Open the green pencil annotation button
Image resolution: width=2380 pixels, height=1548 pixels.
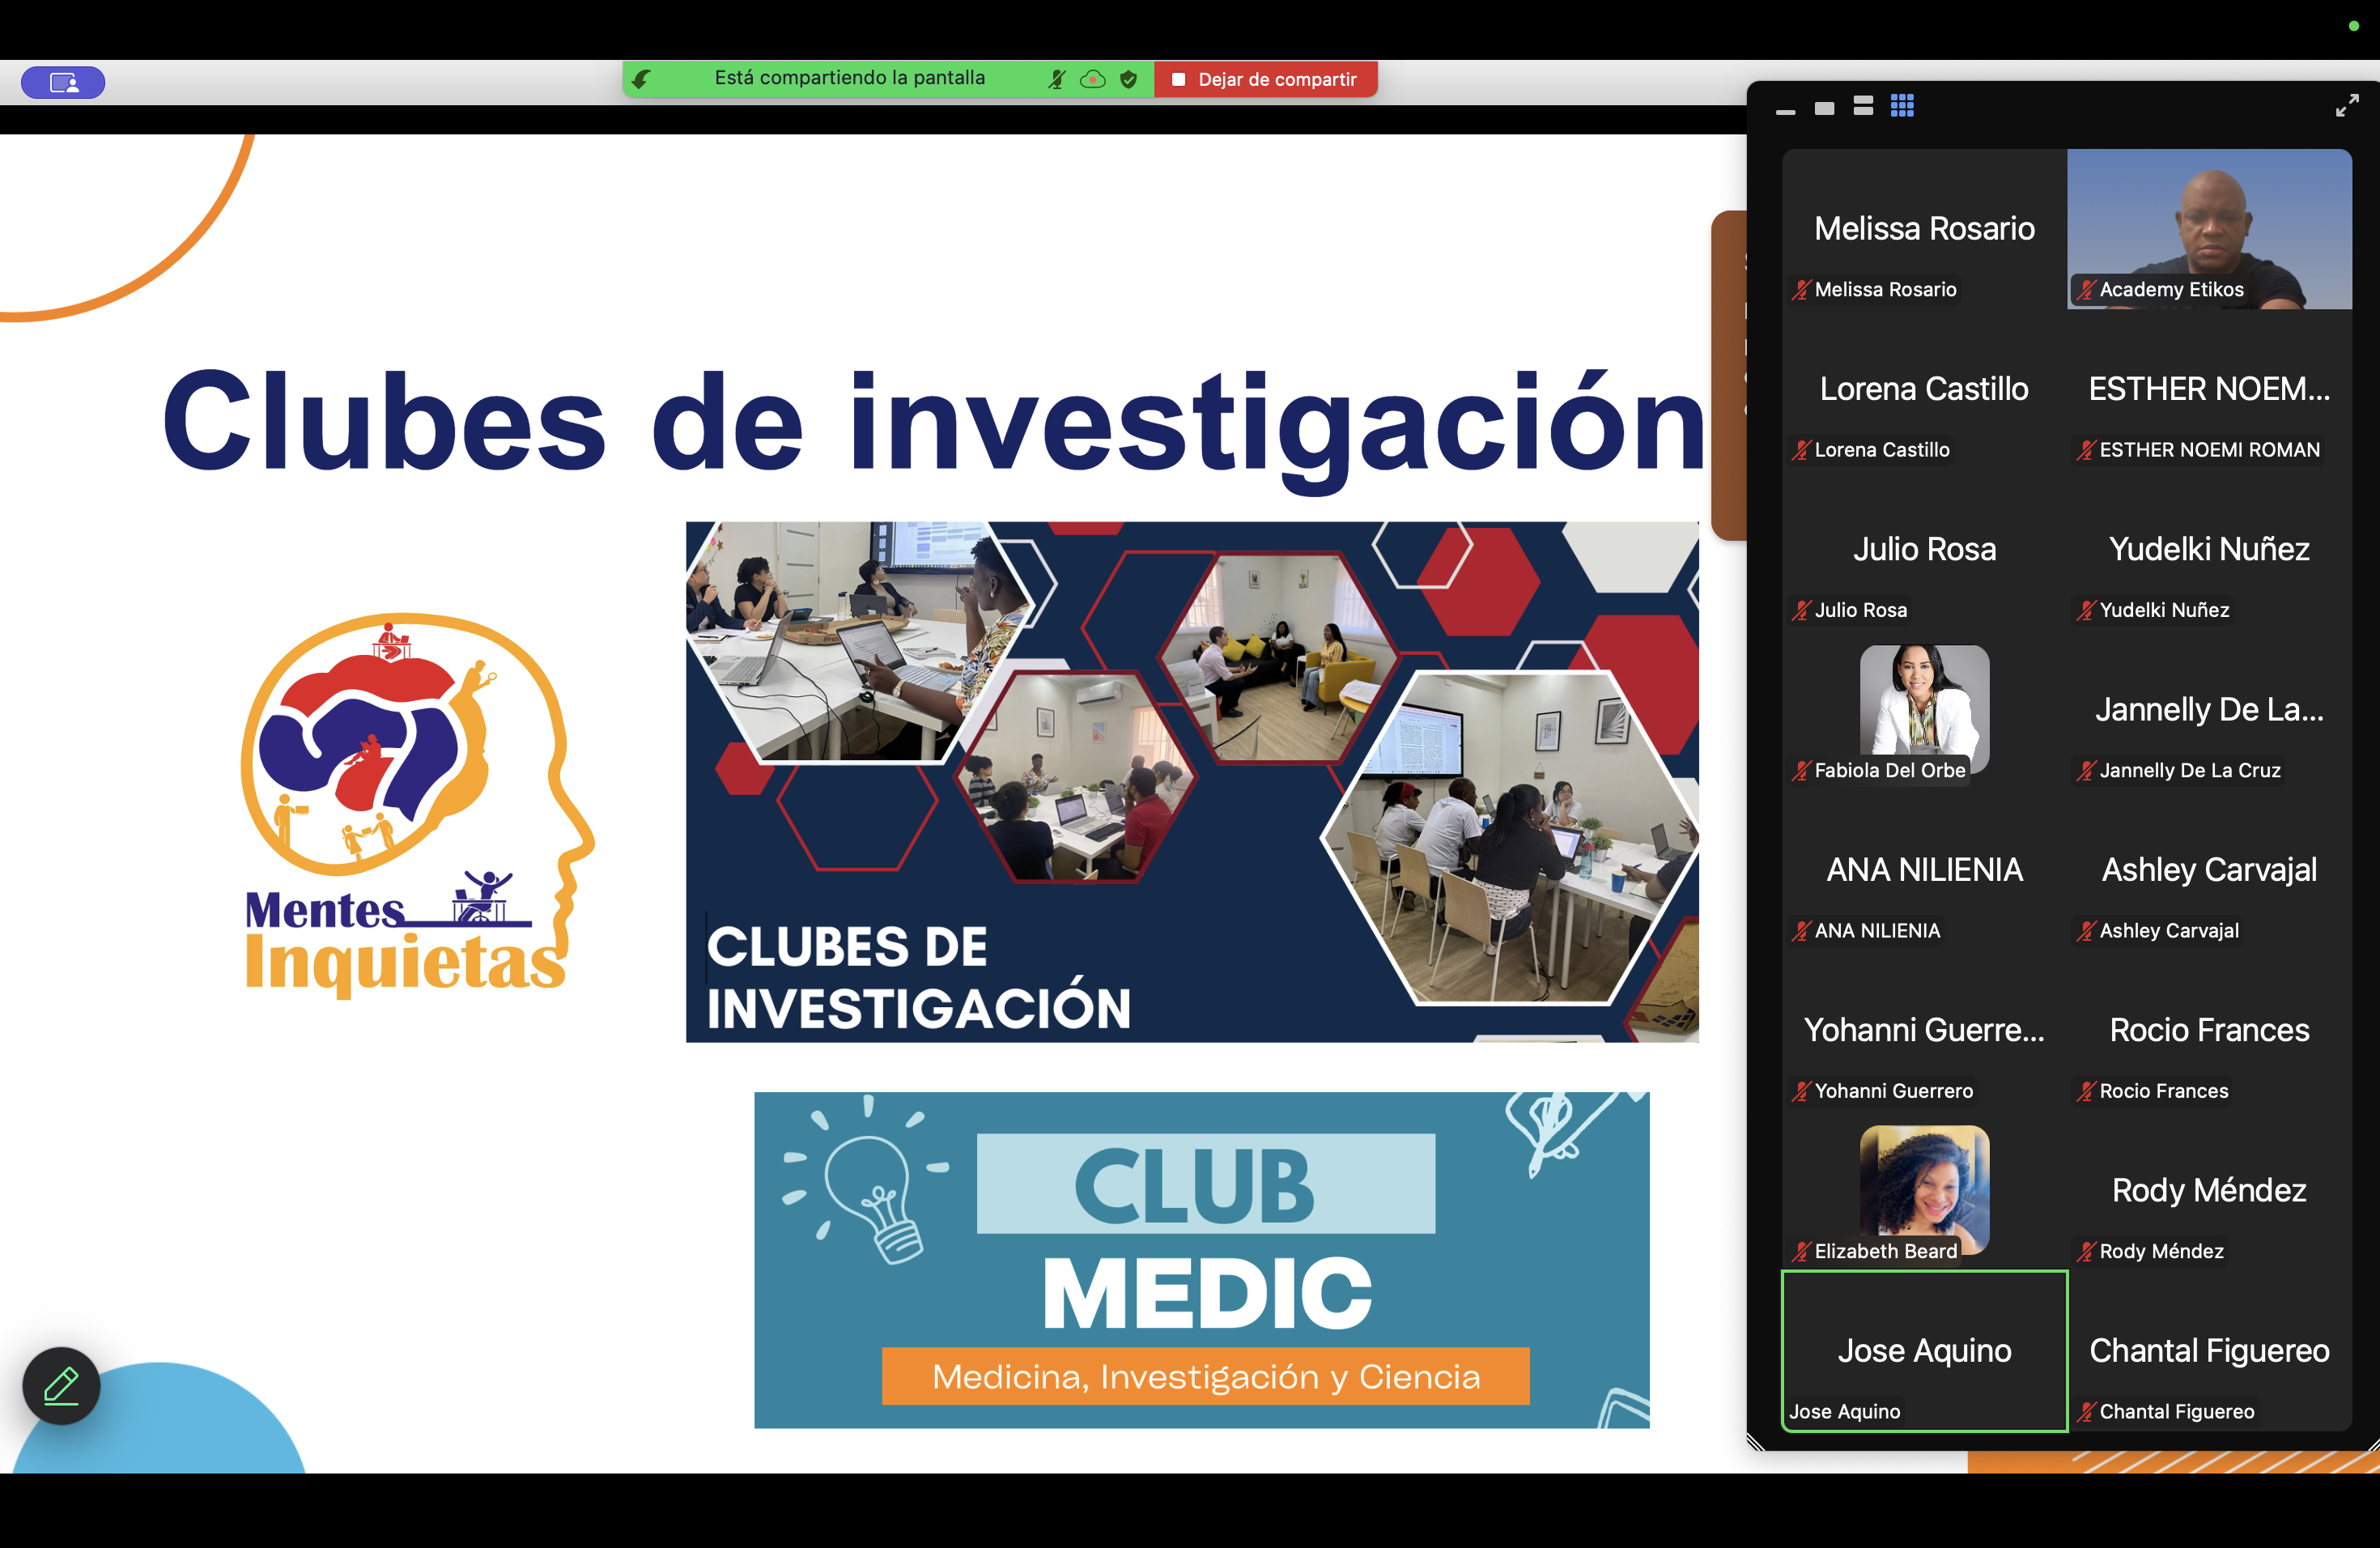pos(61,1385)
